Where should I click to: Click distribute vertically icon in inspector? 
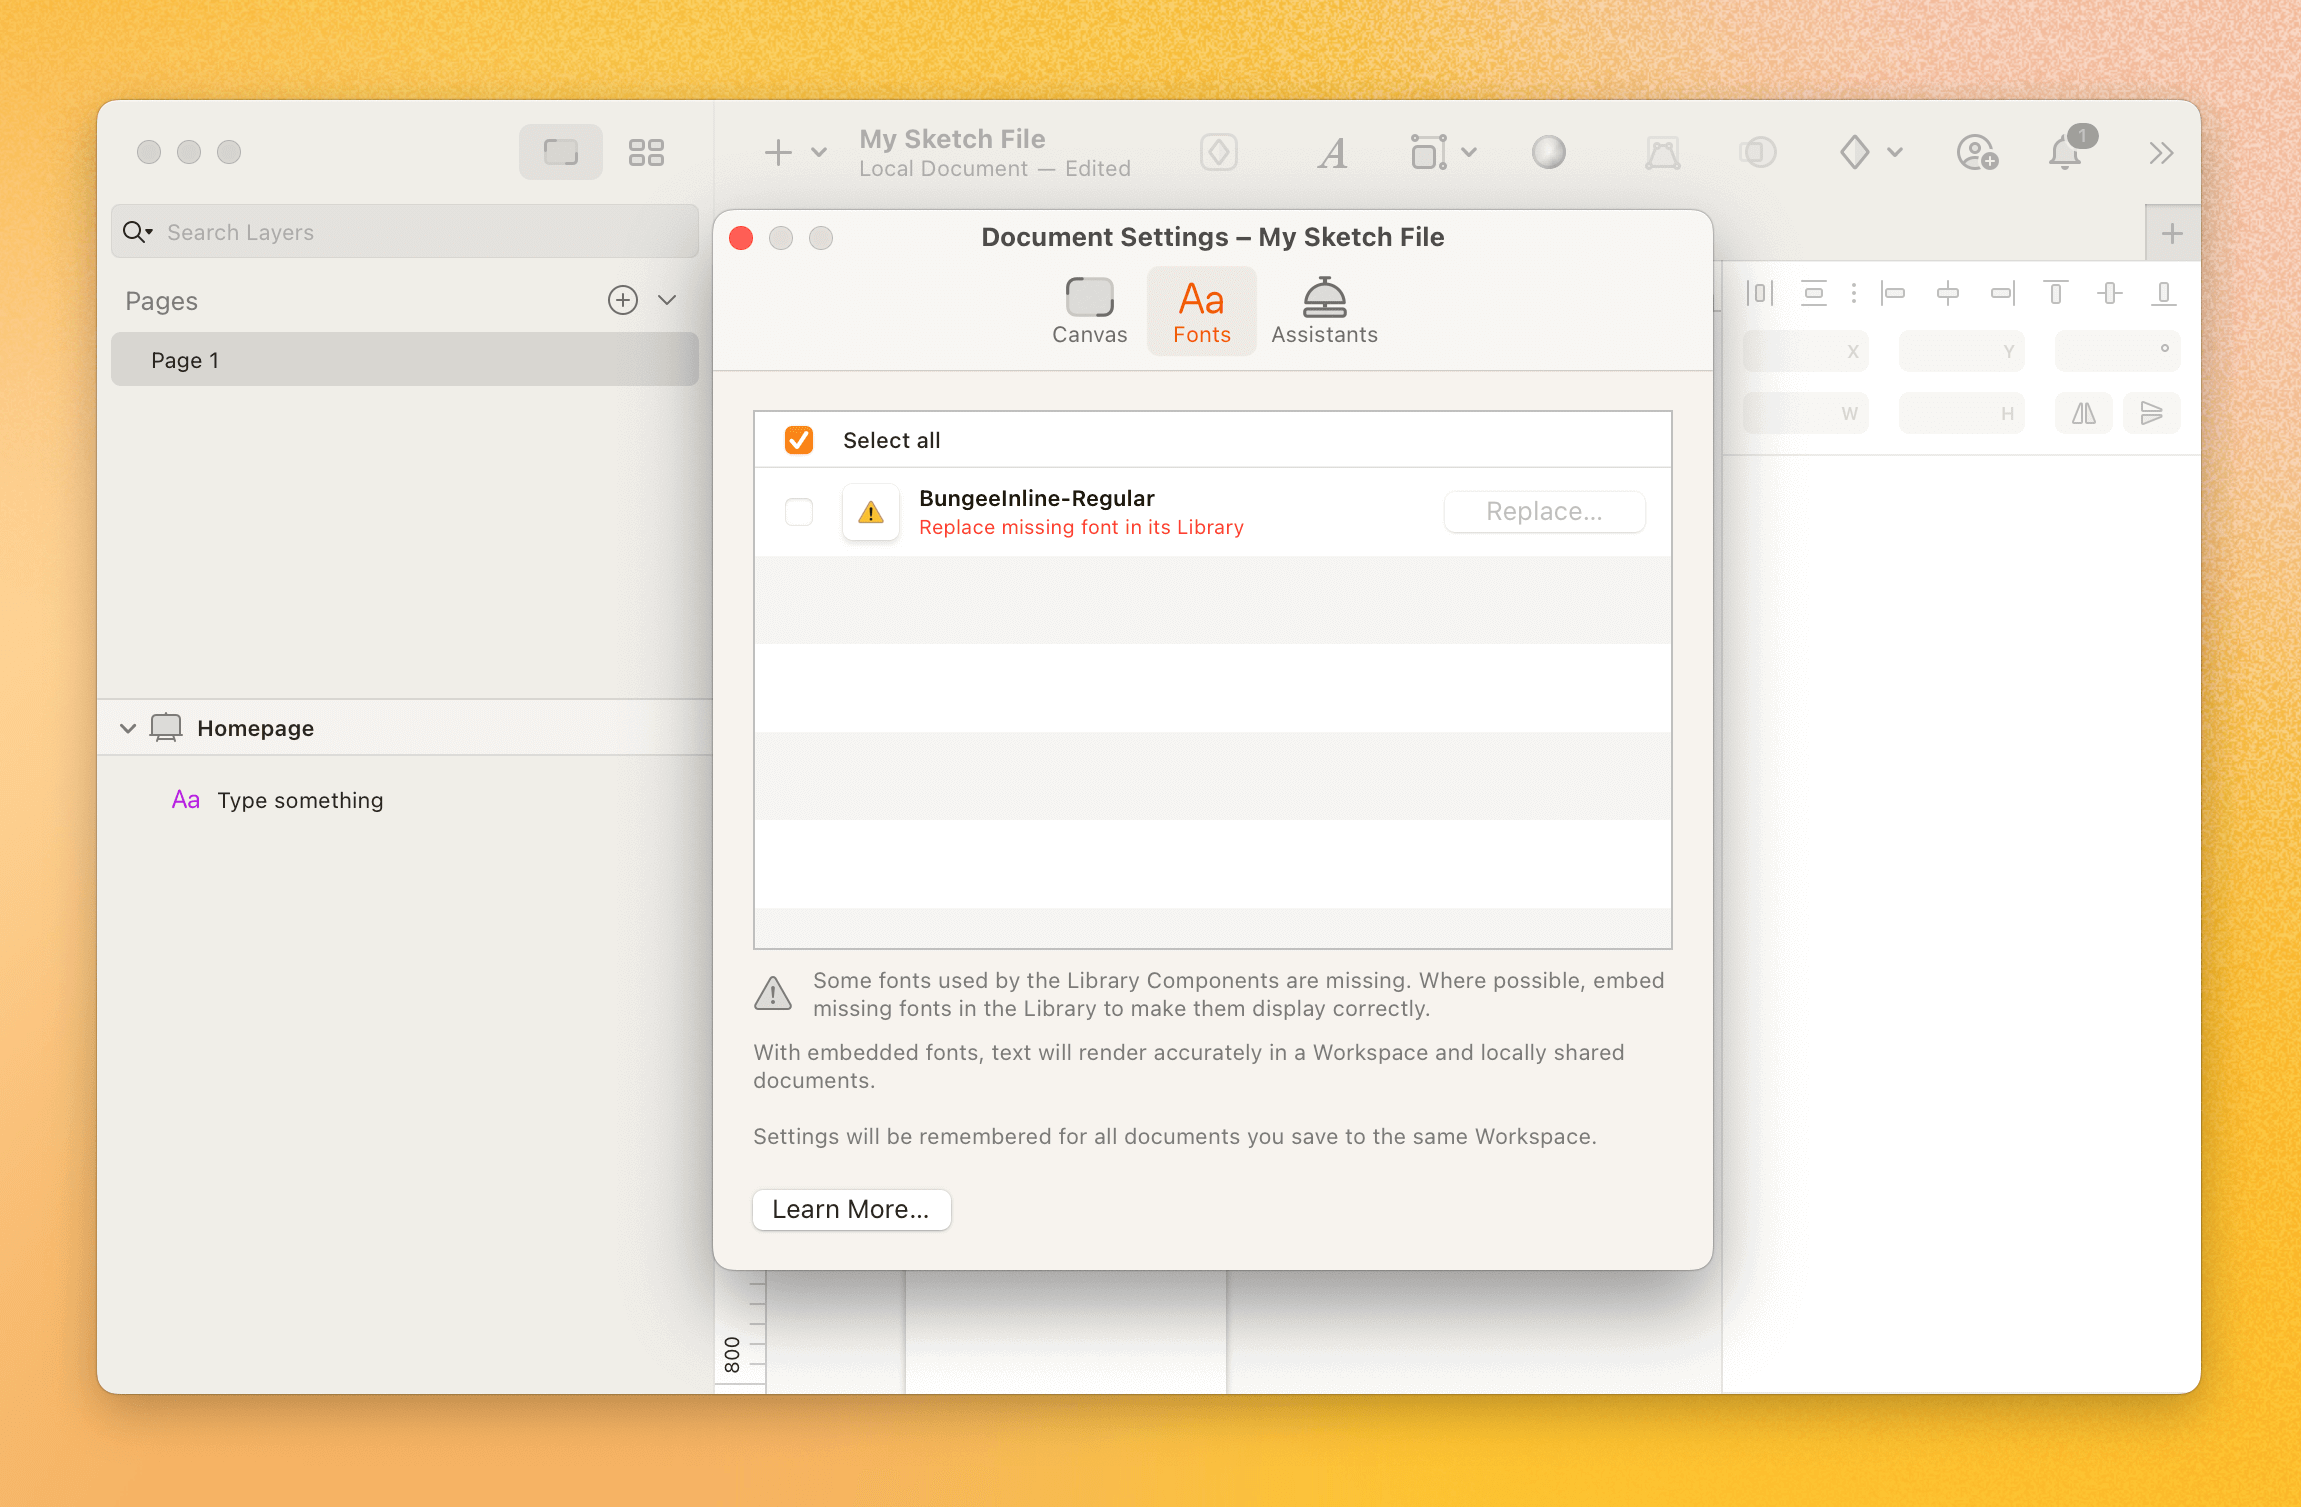pyautogui.click(x=1813, y=293)
